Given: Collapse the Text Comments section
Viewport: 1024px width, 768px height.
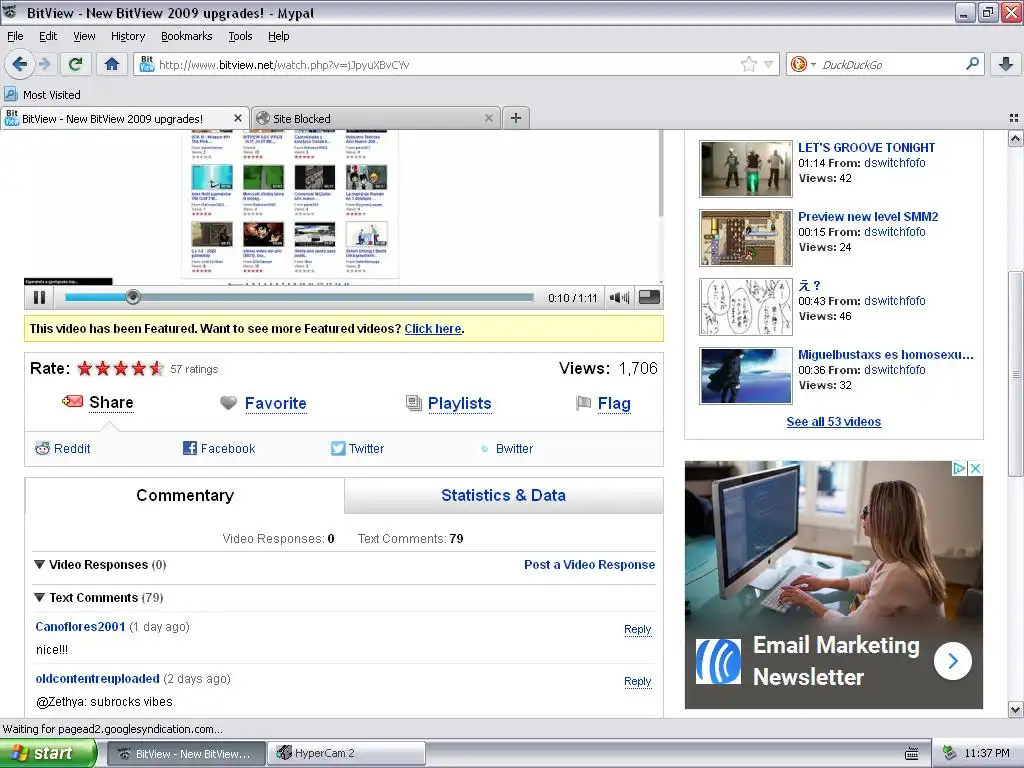Looking at the screenshot, I should [x=40, y=597].
